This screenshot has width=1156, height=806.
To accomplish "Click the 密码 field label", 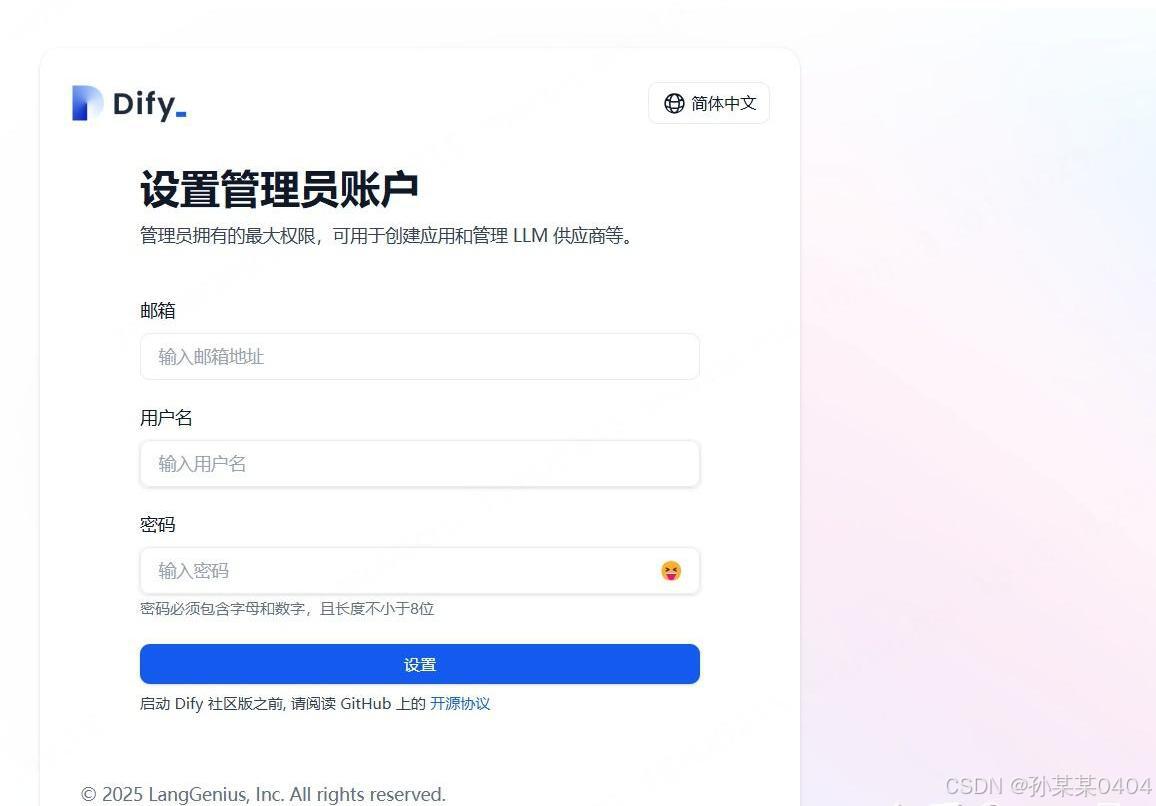I will tap(158, 525).
